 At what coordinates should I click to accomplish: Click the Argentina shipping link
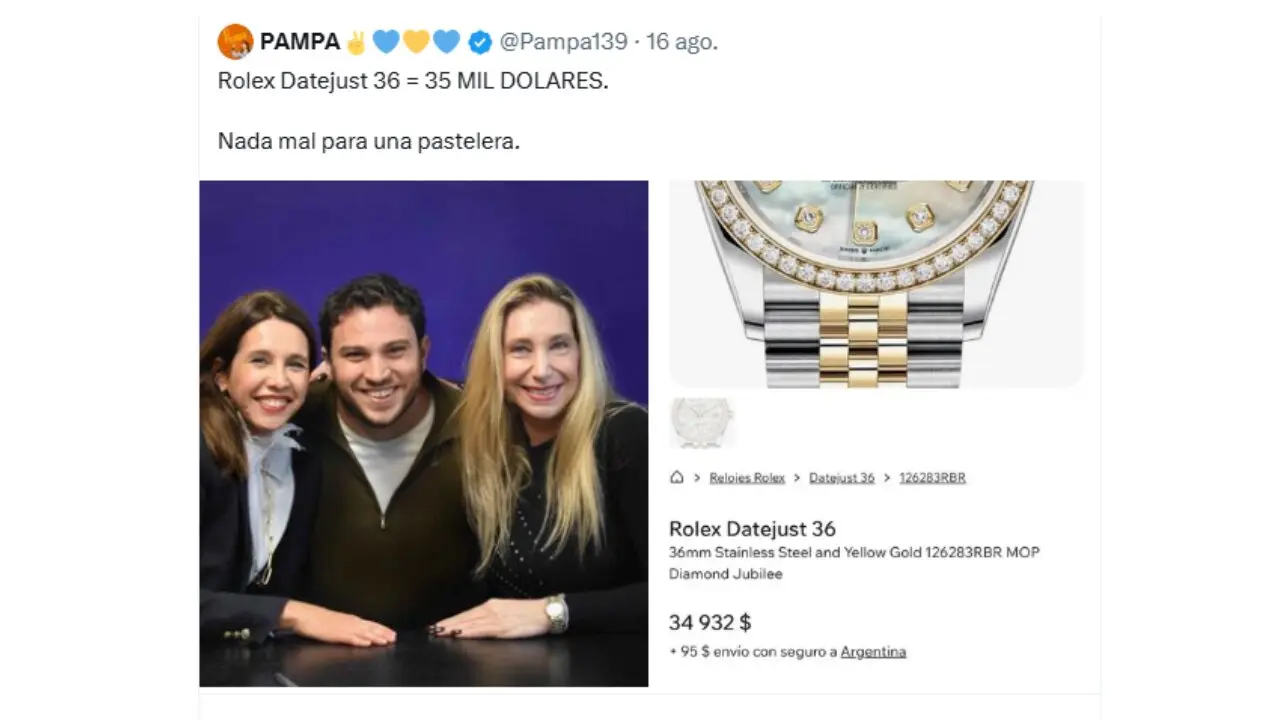click(873, 652)
